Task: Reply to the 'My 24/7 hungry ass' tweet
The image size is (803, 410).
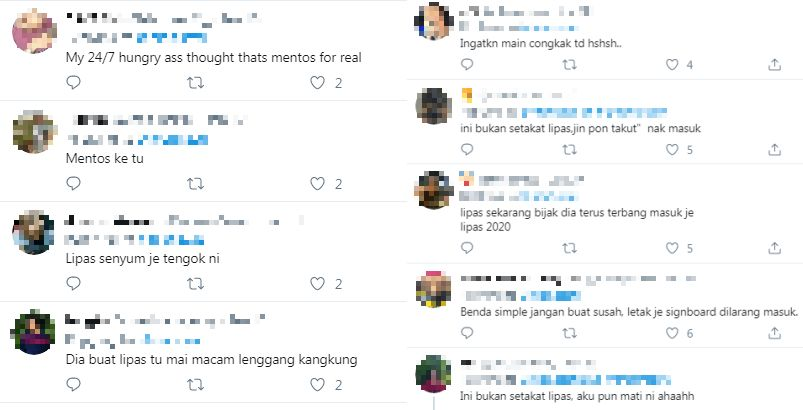Action: tap(74, 82)
